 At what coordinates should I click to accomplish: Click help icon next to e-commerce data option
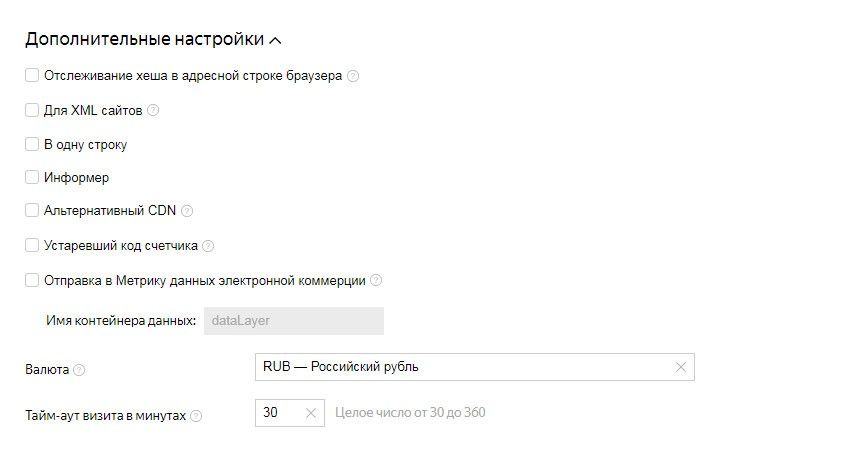click(x=376, y=281)
